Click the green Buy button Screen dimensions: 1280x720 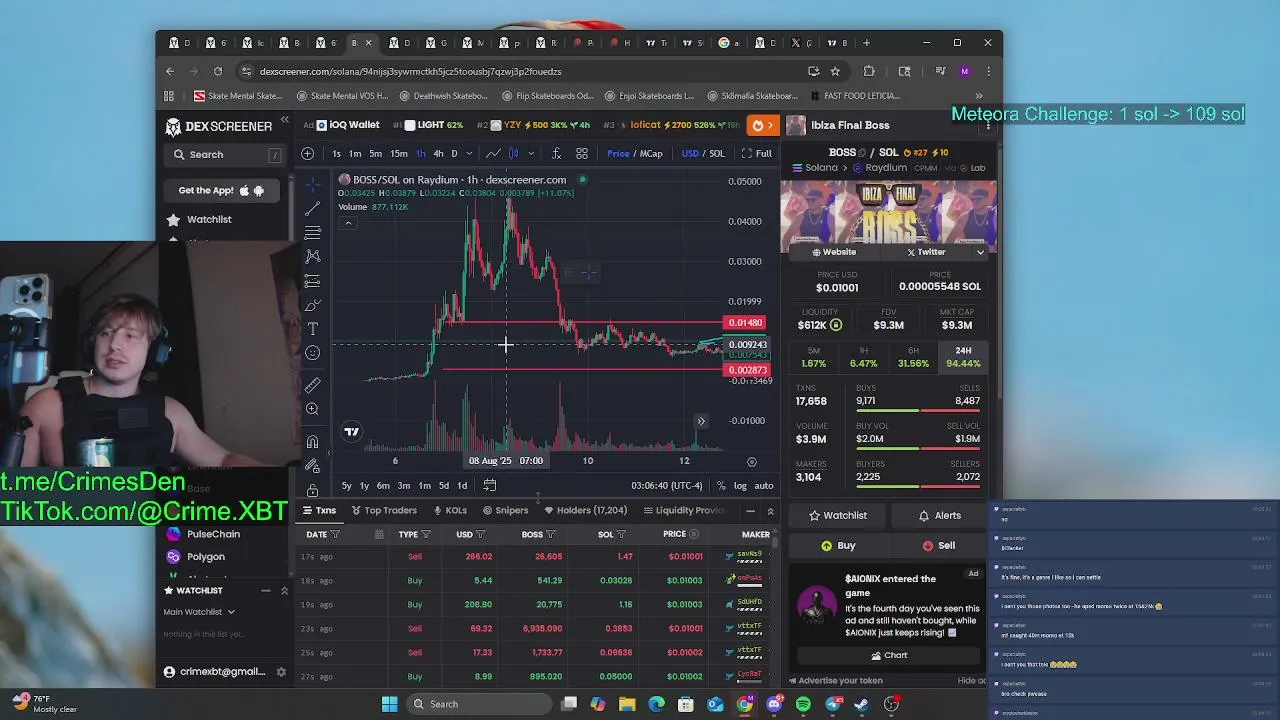click(x=838, y=546)
